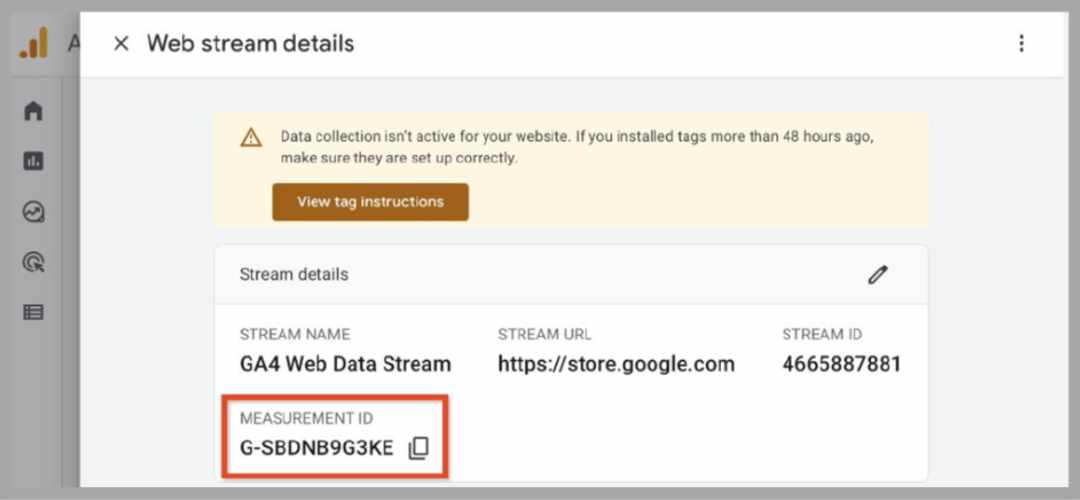This screenshot has height=500, width=1080.
Task: Click the View tag instructions button
Action: click(x=371, y=202)
